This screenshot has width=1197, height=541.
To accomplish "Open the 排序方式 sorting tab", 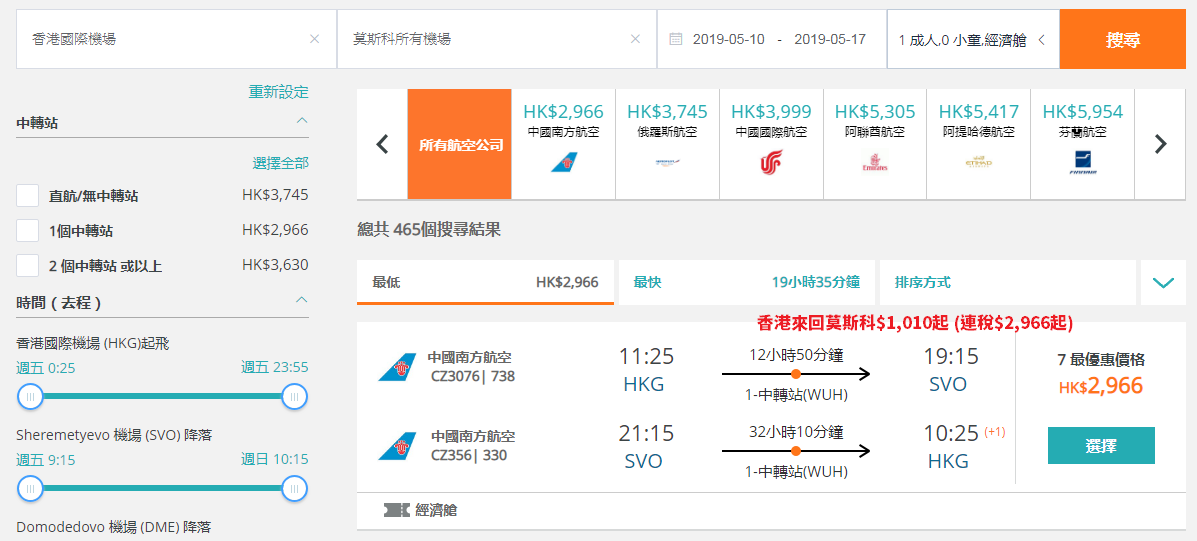I will click(x=1007, y=282).
